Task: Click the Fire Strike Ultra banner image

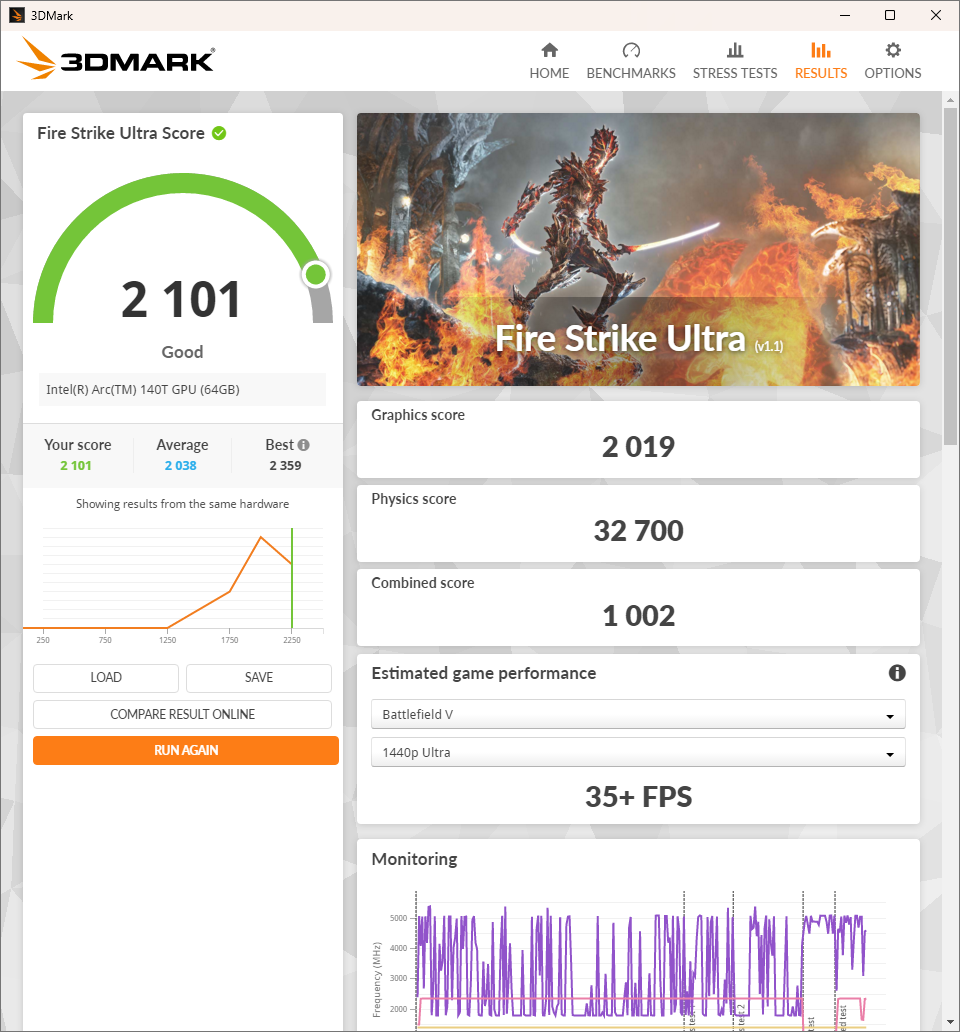Action: click(x=638, y=249)
